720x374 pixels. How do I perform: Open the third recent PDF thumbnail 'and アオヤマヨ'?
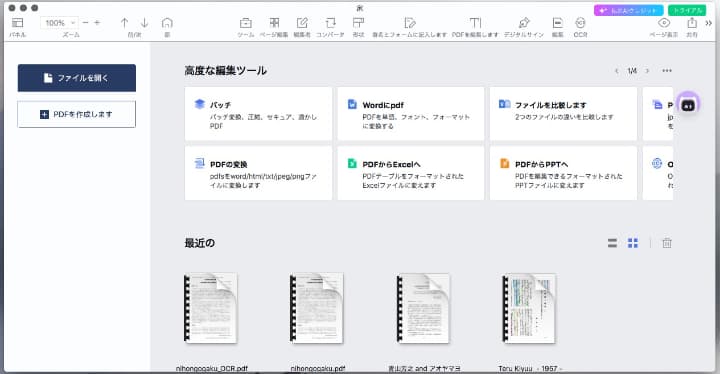point(423,308)
